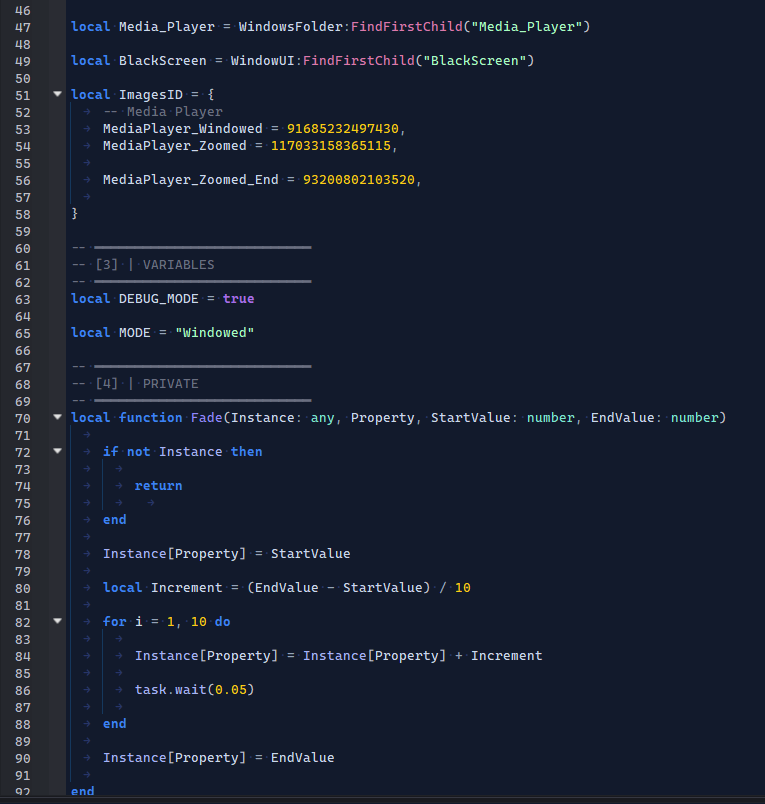Viewport: 765px width, 804px height.
Task: Click the StartValue parameter in signature
Action: [471, 417]
